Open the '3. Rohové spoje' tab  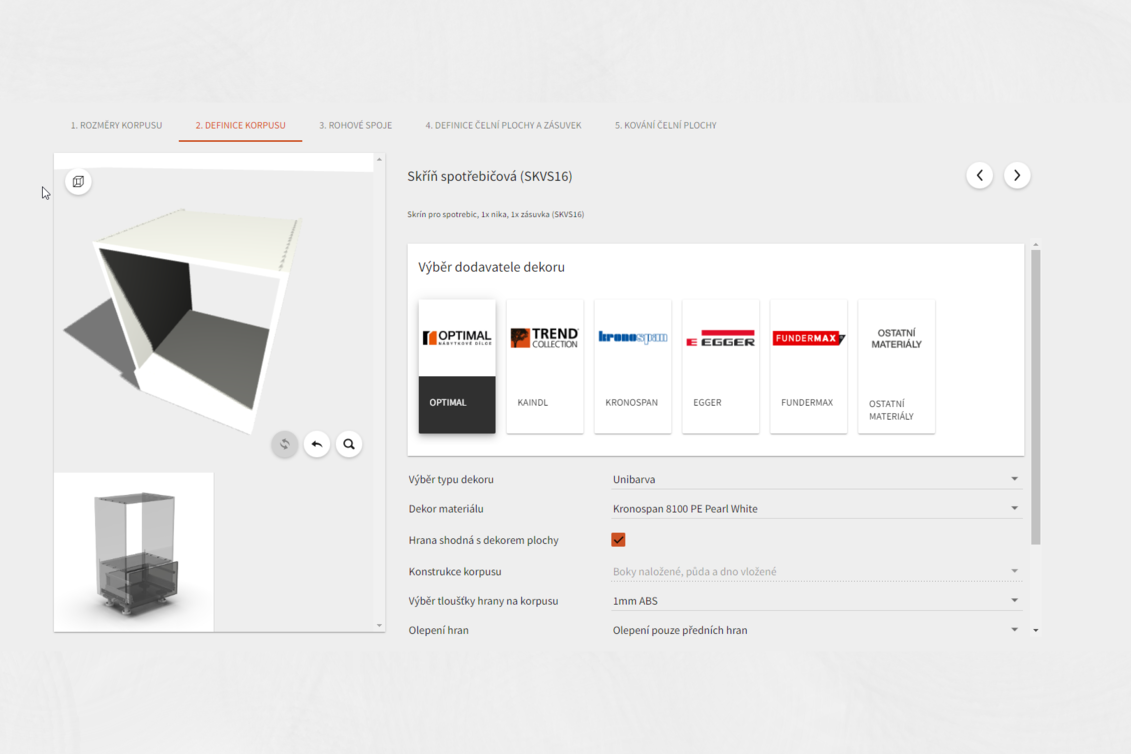coord(355,126)
